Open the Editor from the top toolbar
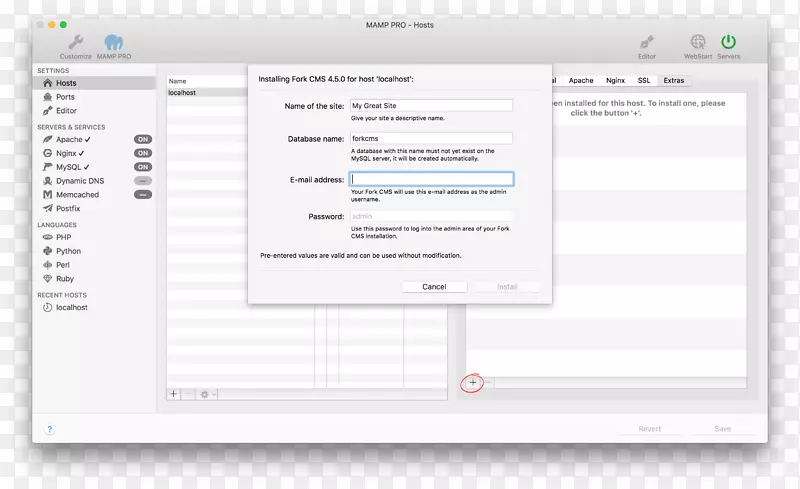This screenshot has height=489, width=800. point(646,42)
